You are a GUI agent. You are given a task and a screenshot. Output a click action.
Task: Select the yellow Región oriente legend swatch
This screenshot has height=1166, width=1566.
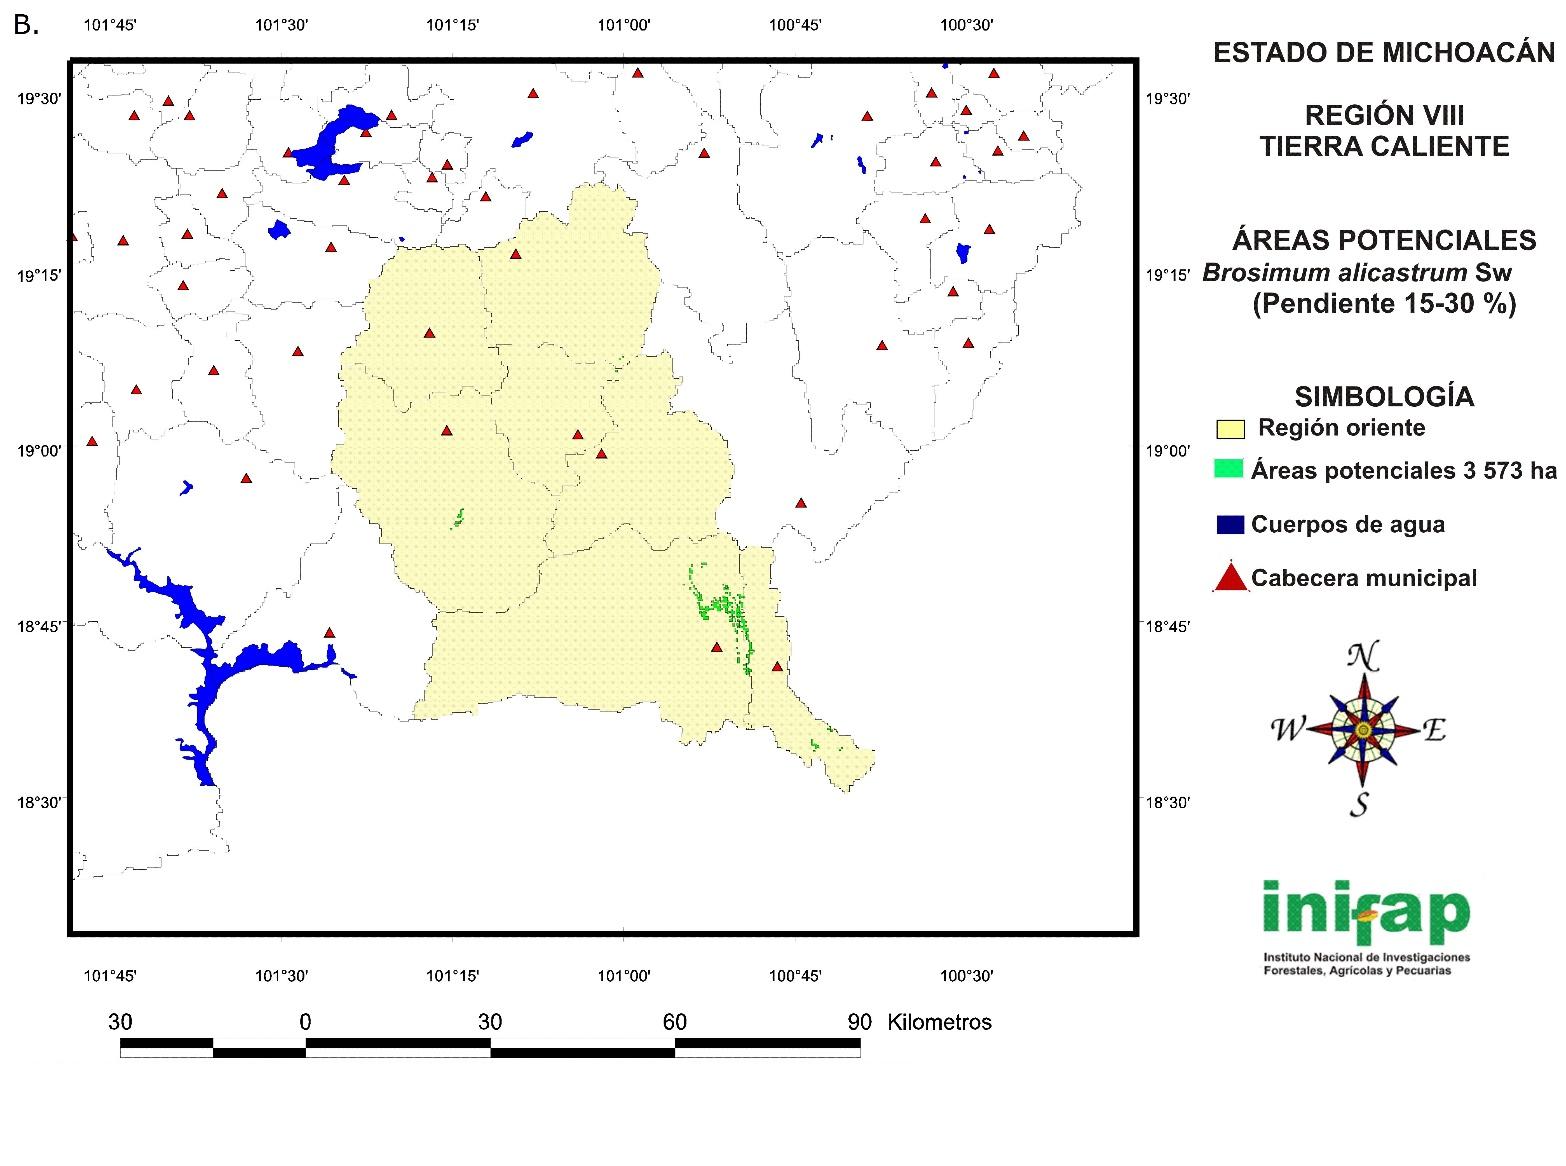[1230, 429]
